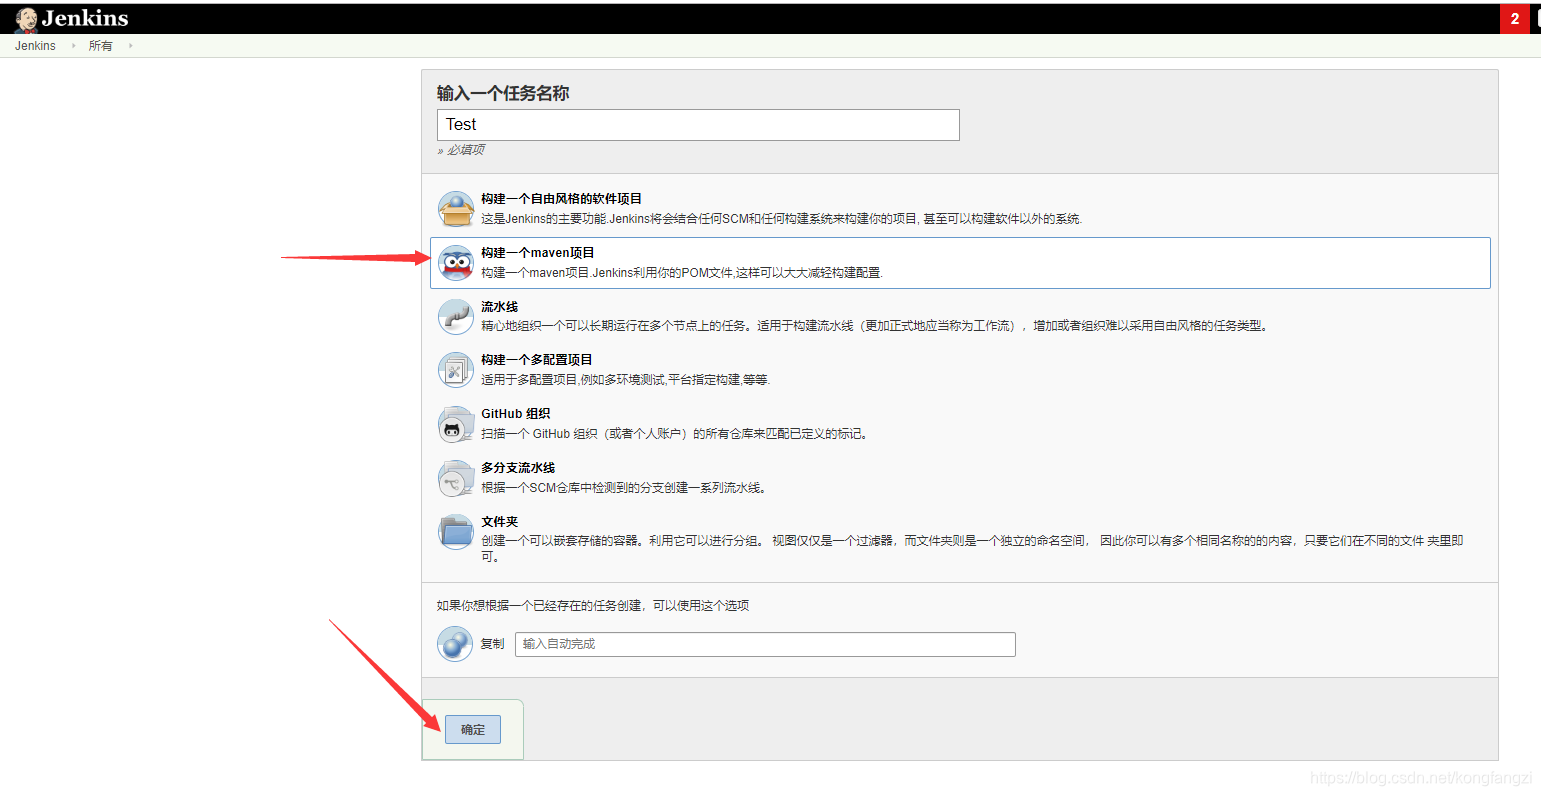This screenshot has height=796, width=1541.
Task: Open the Jenkins breadcrumb link
Action: (35, 46)
